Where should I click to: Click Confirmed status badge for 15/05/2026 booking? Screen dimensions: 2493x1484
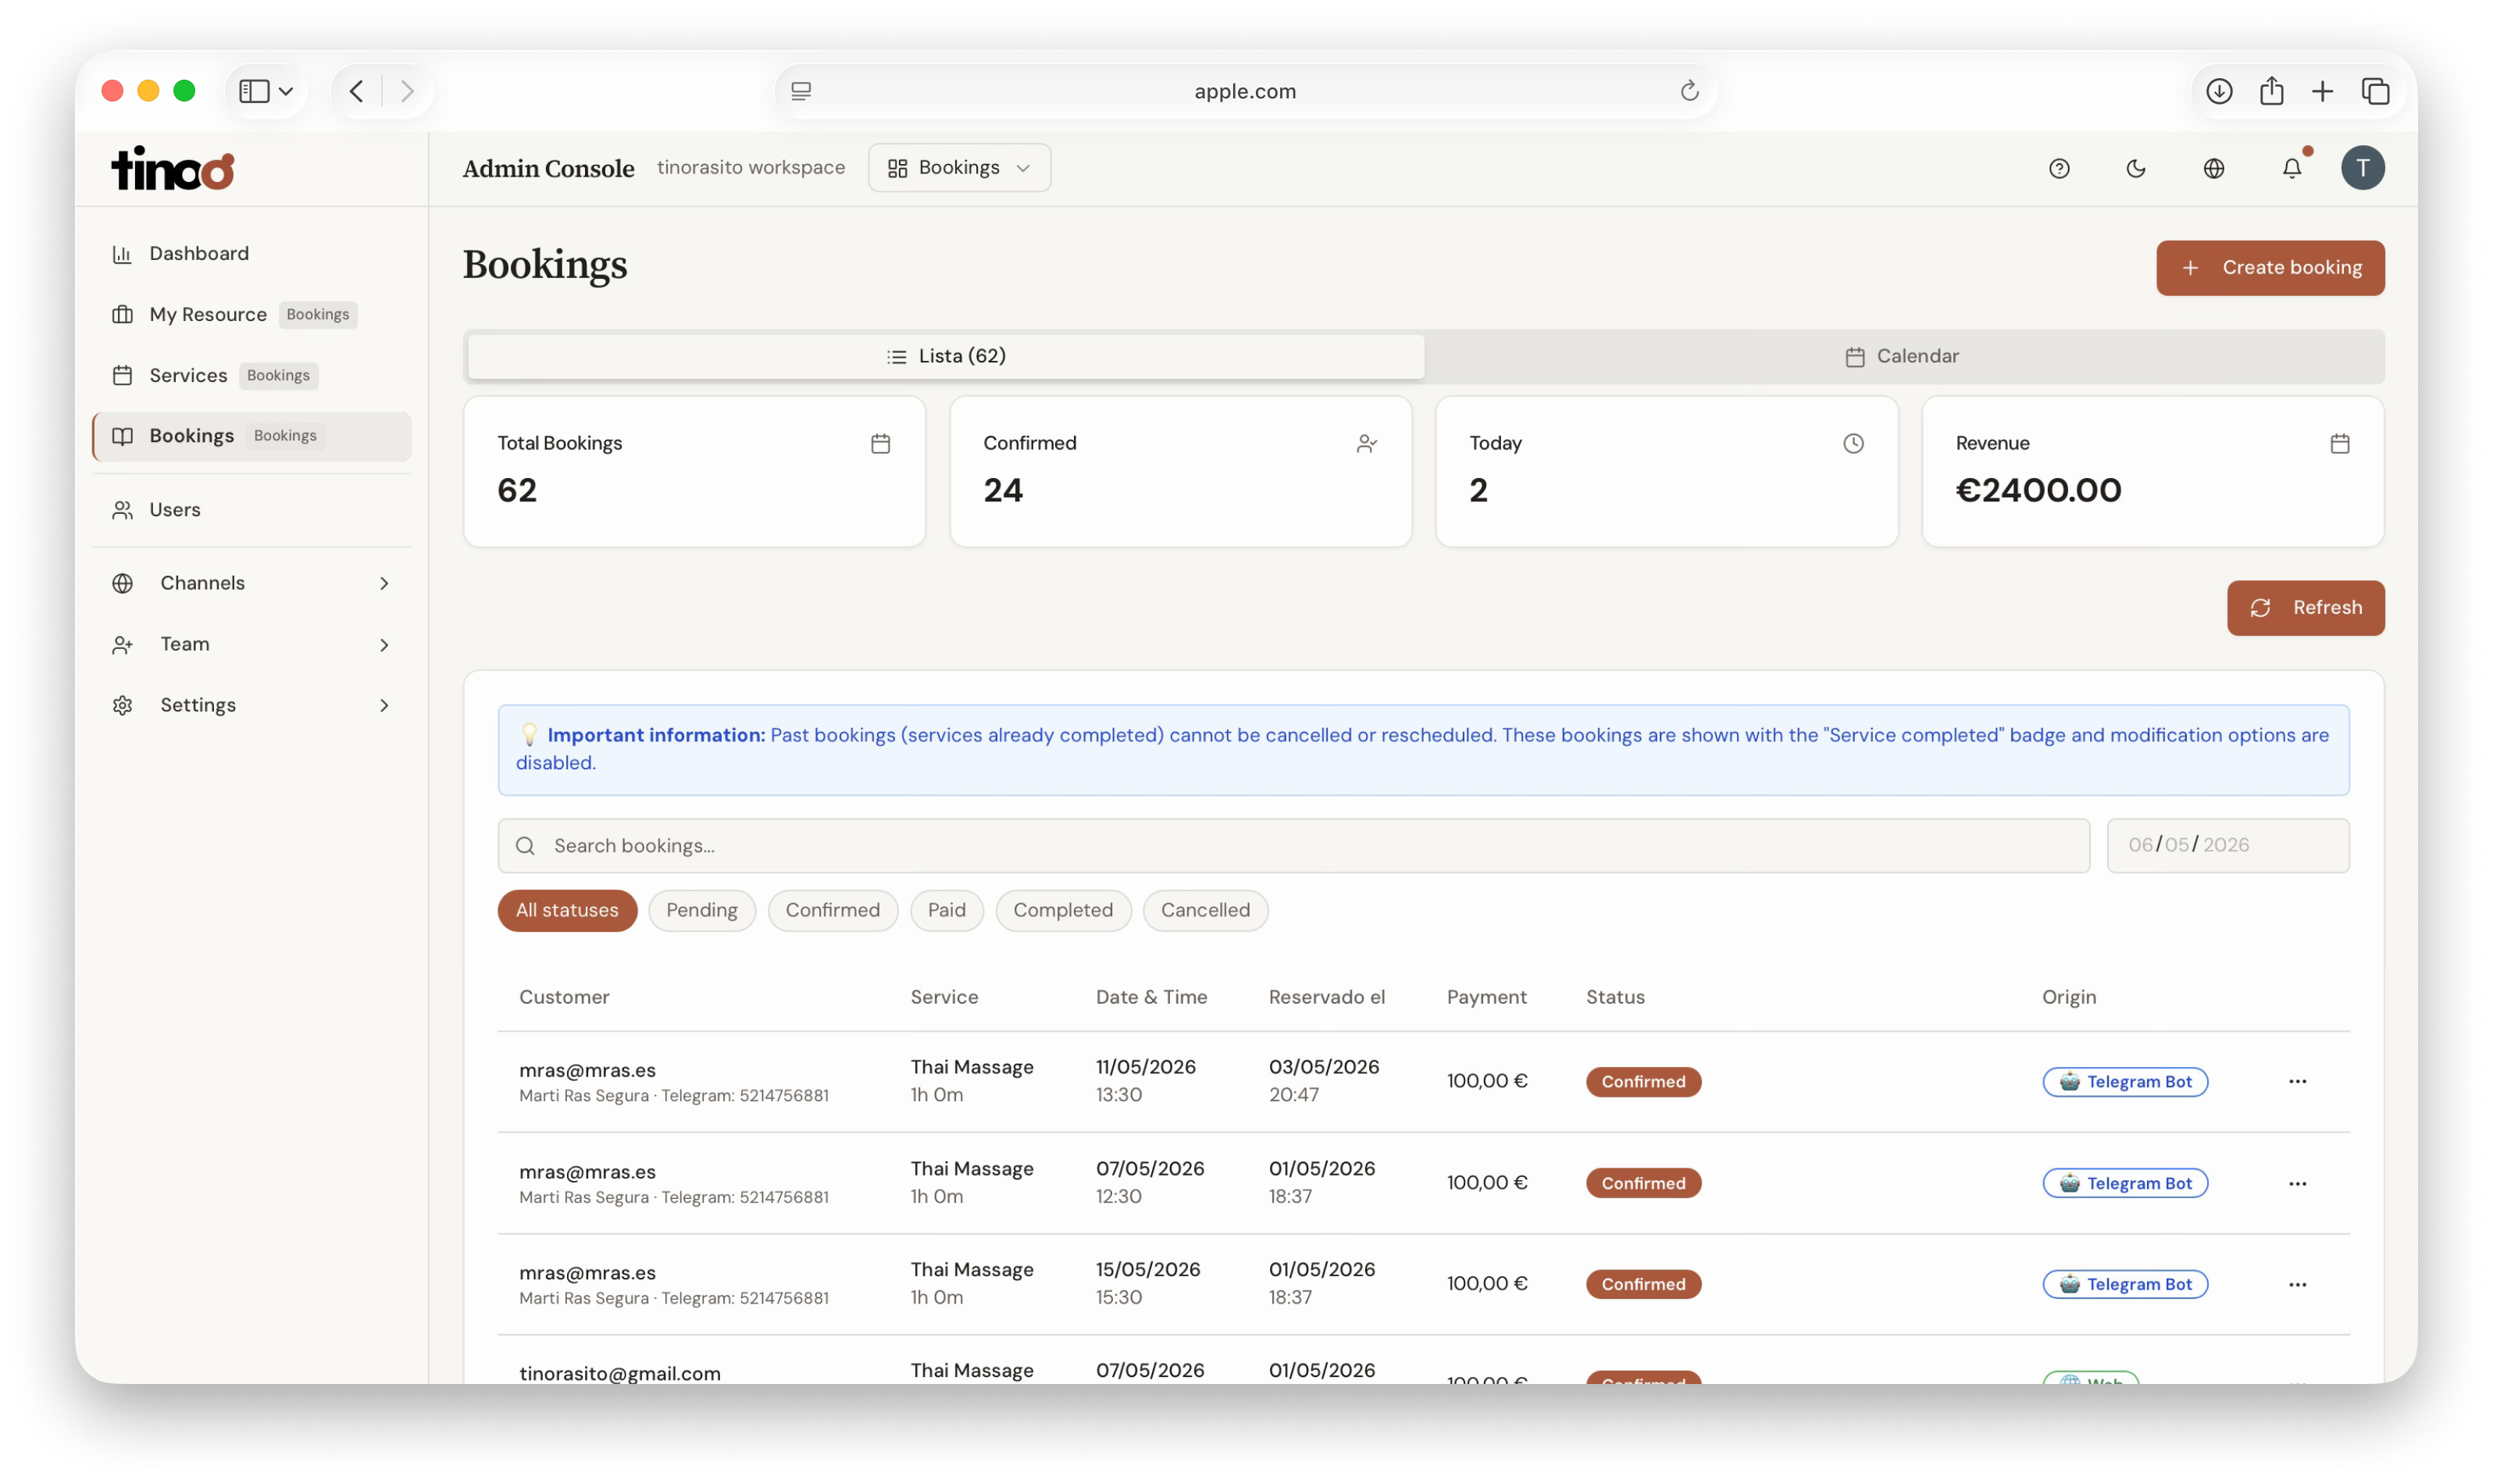(x=1643, y=1285)
